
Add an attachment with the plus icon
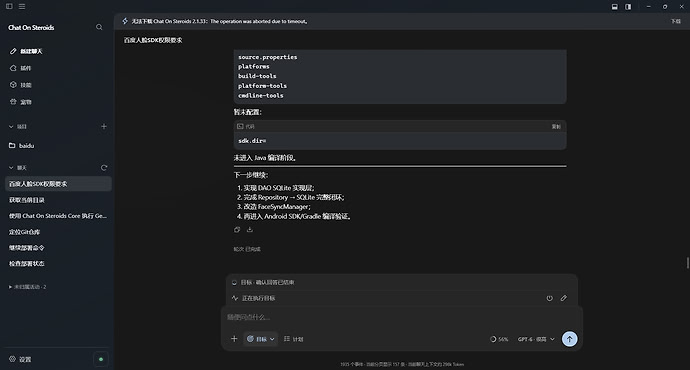coord(234,339)
